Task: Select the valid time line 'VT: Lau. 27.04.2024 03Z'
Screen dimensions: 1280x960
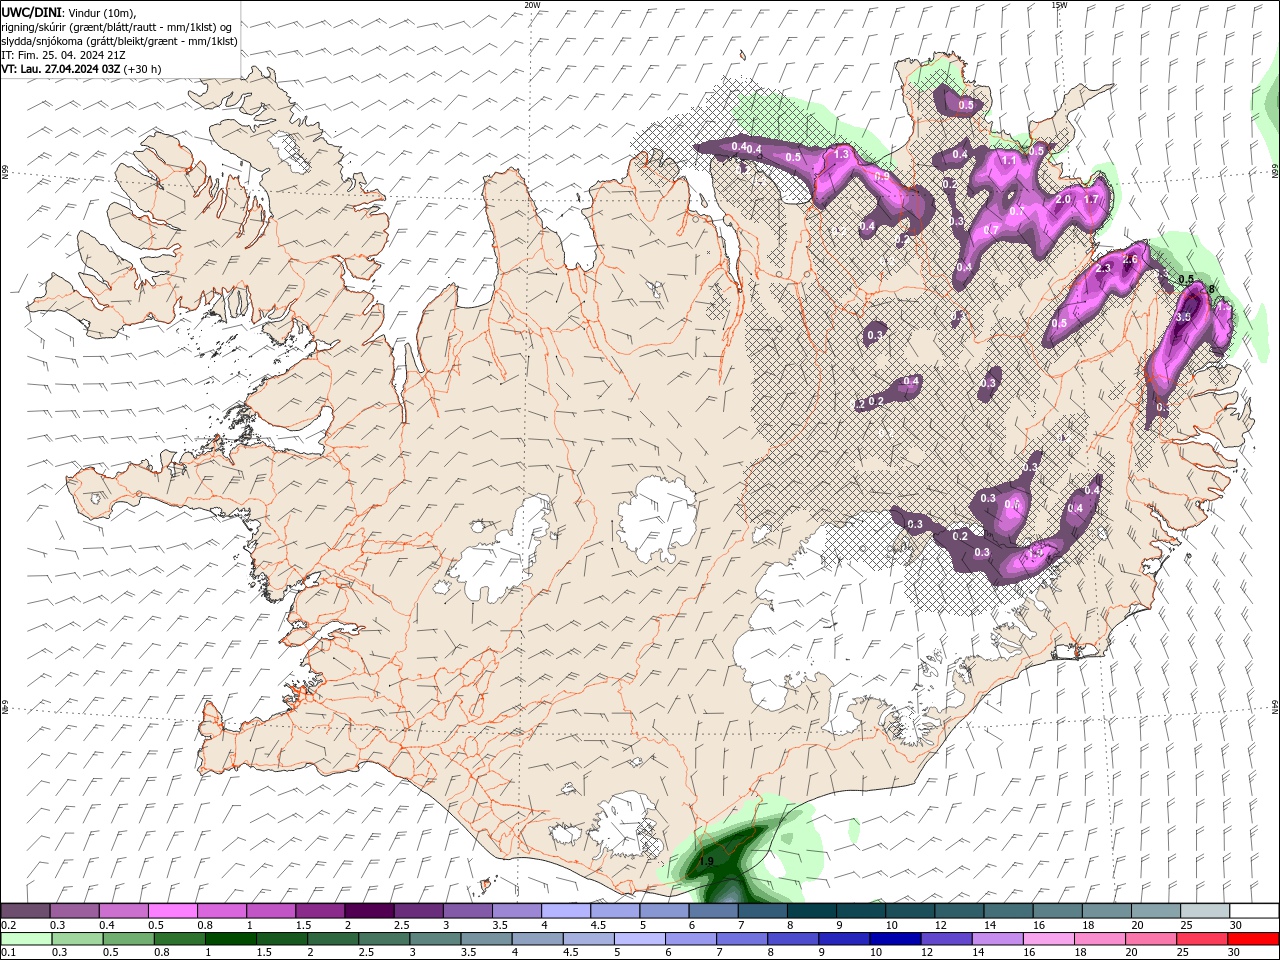Action: tap(62, 69)
